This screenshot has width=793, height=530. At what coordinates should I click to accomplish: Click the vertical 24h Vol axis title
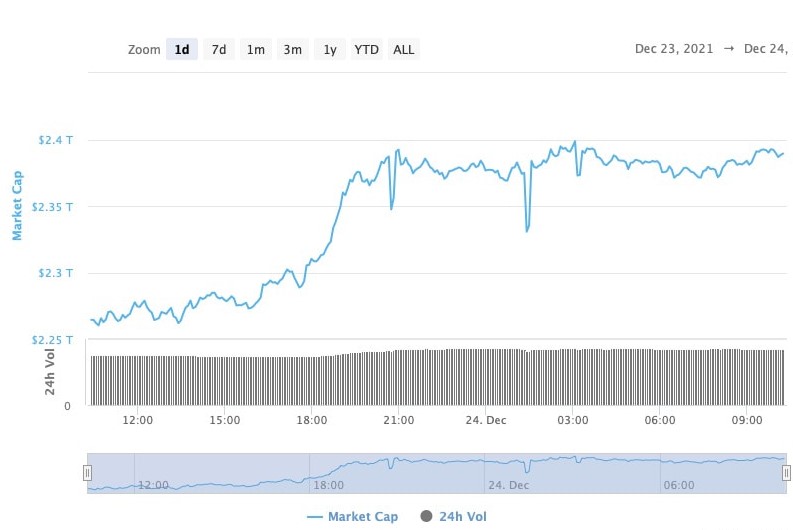click(50, 374)
